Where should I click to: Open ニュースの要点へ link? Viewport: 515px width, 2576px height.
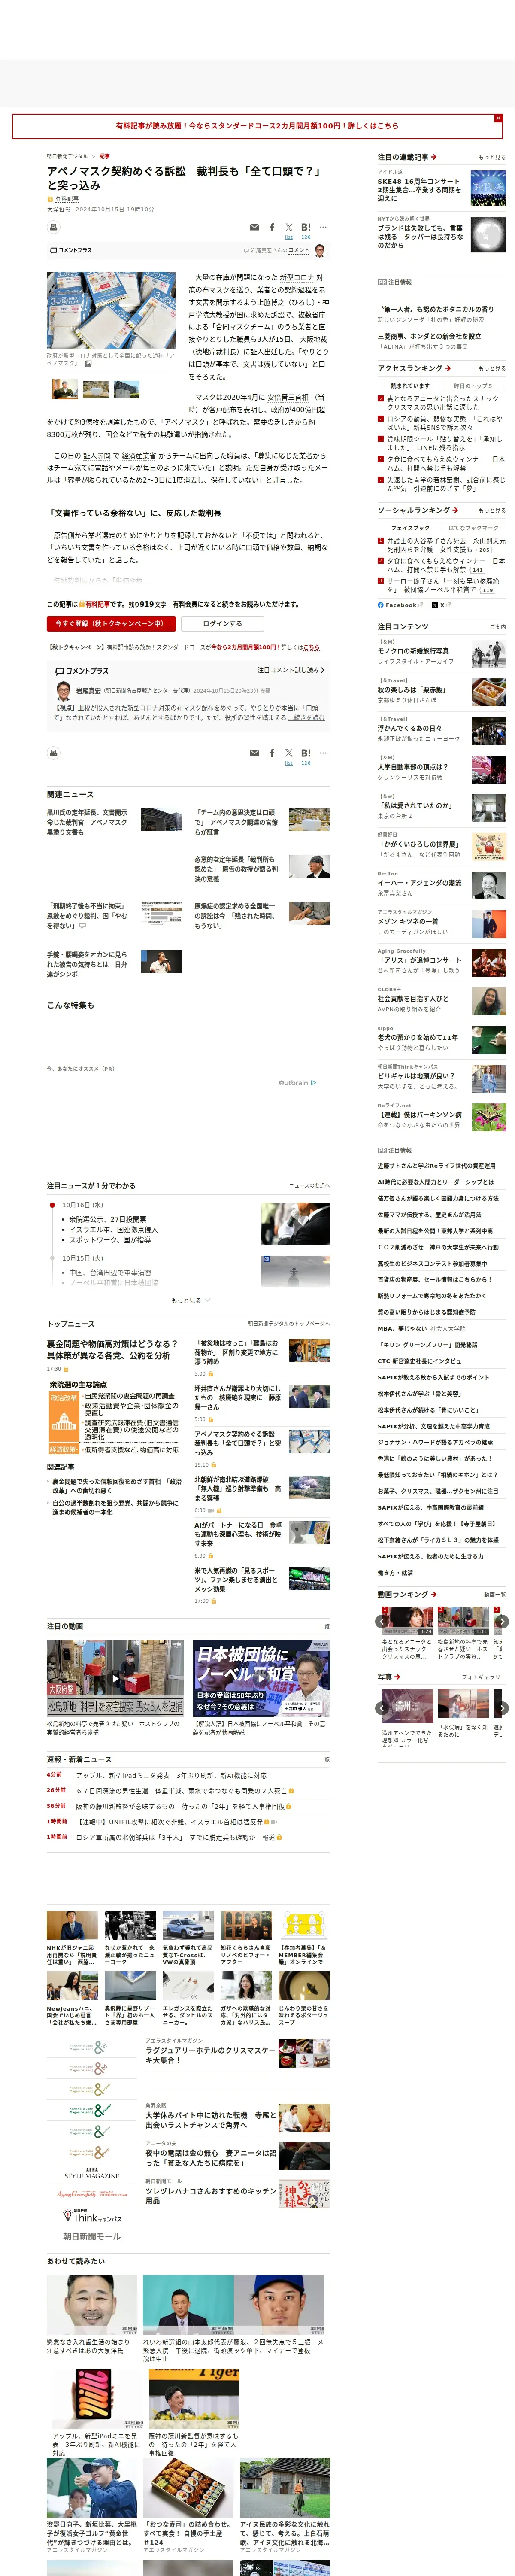(309, 1185)
